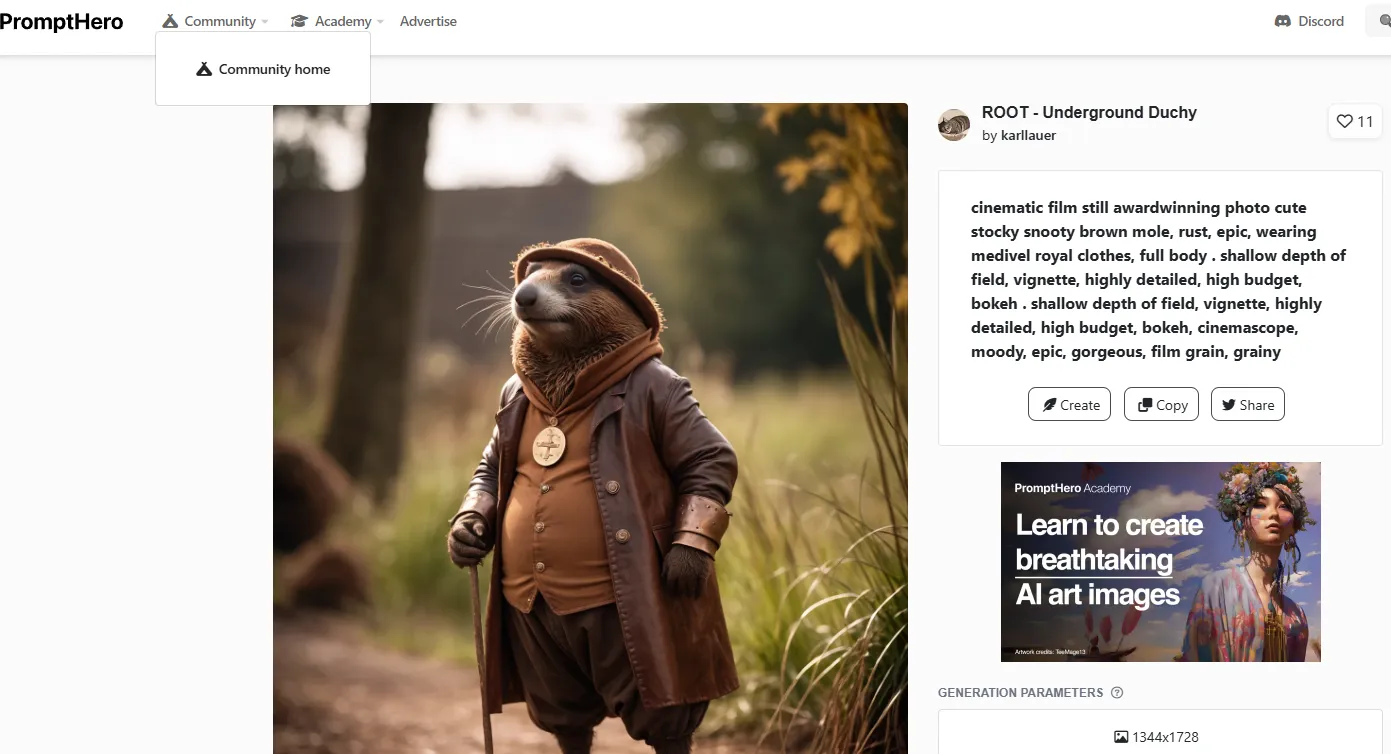Viewport: 1391px width, 754px height.
Task: Click the Academy graduation cap icon
Action: [x=299, y=21]
